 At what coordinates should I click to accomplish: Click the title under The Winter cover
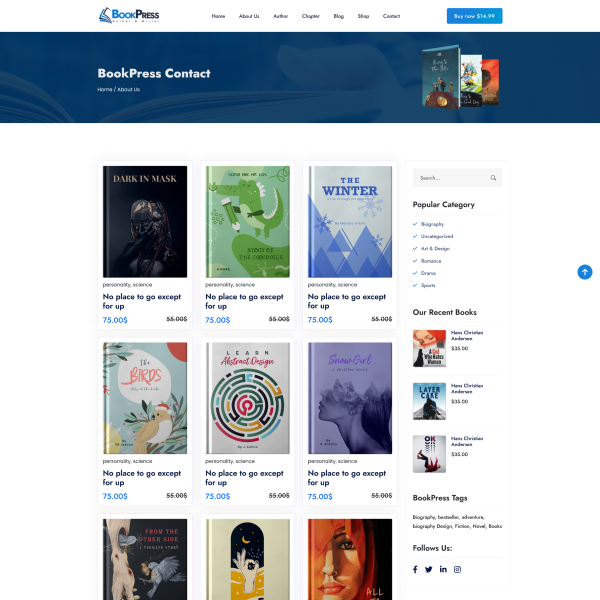[347, 301]
